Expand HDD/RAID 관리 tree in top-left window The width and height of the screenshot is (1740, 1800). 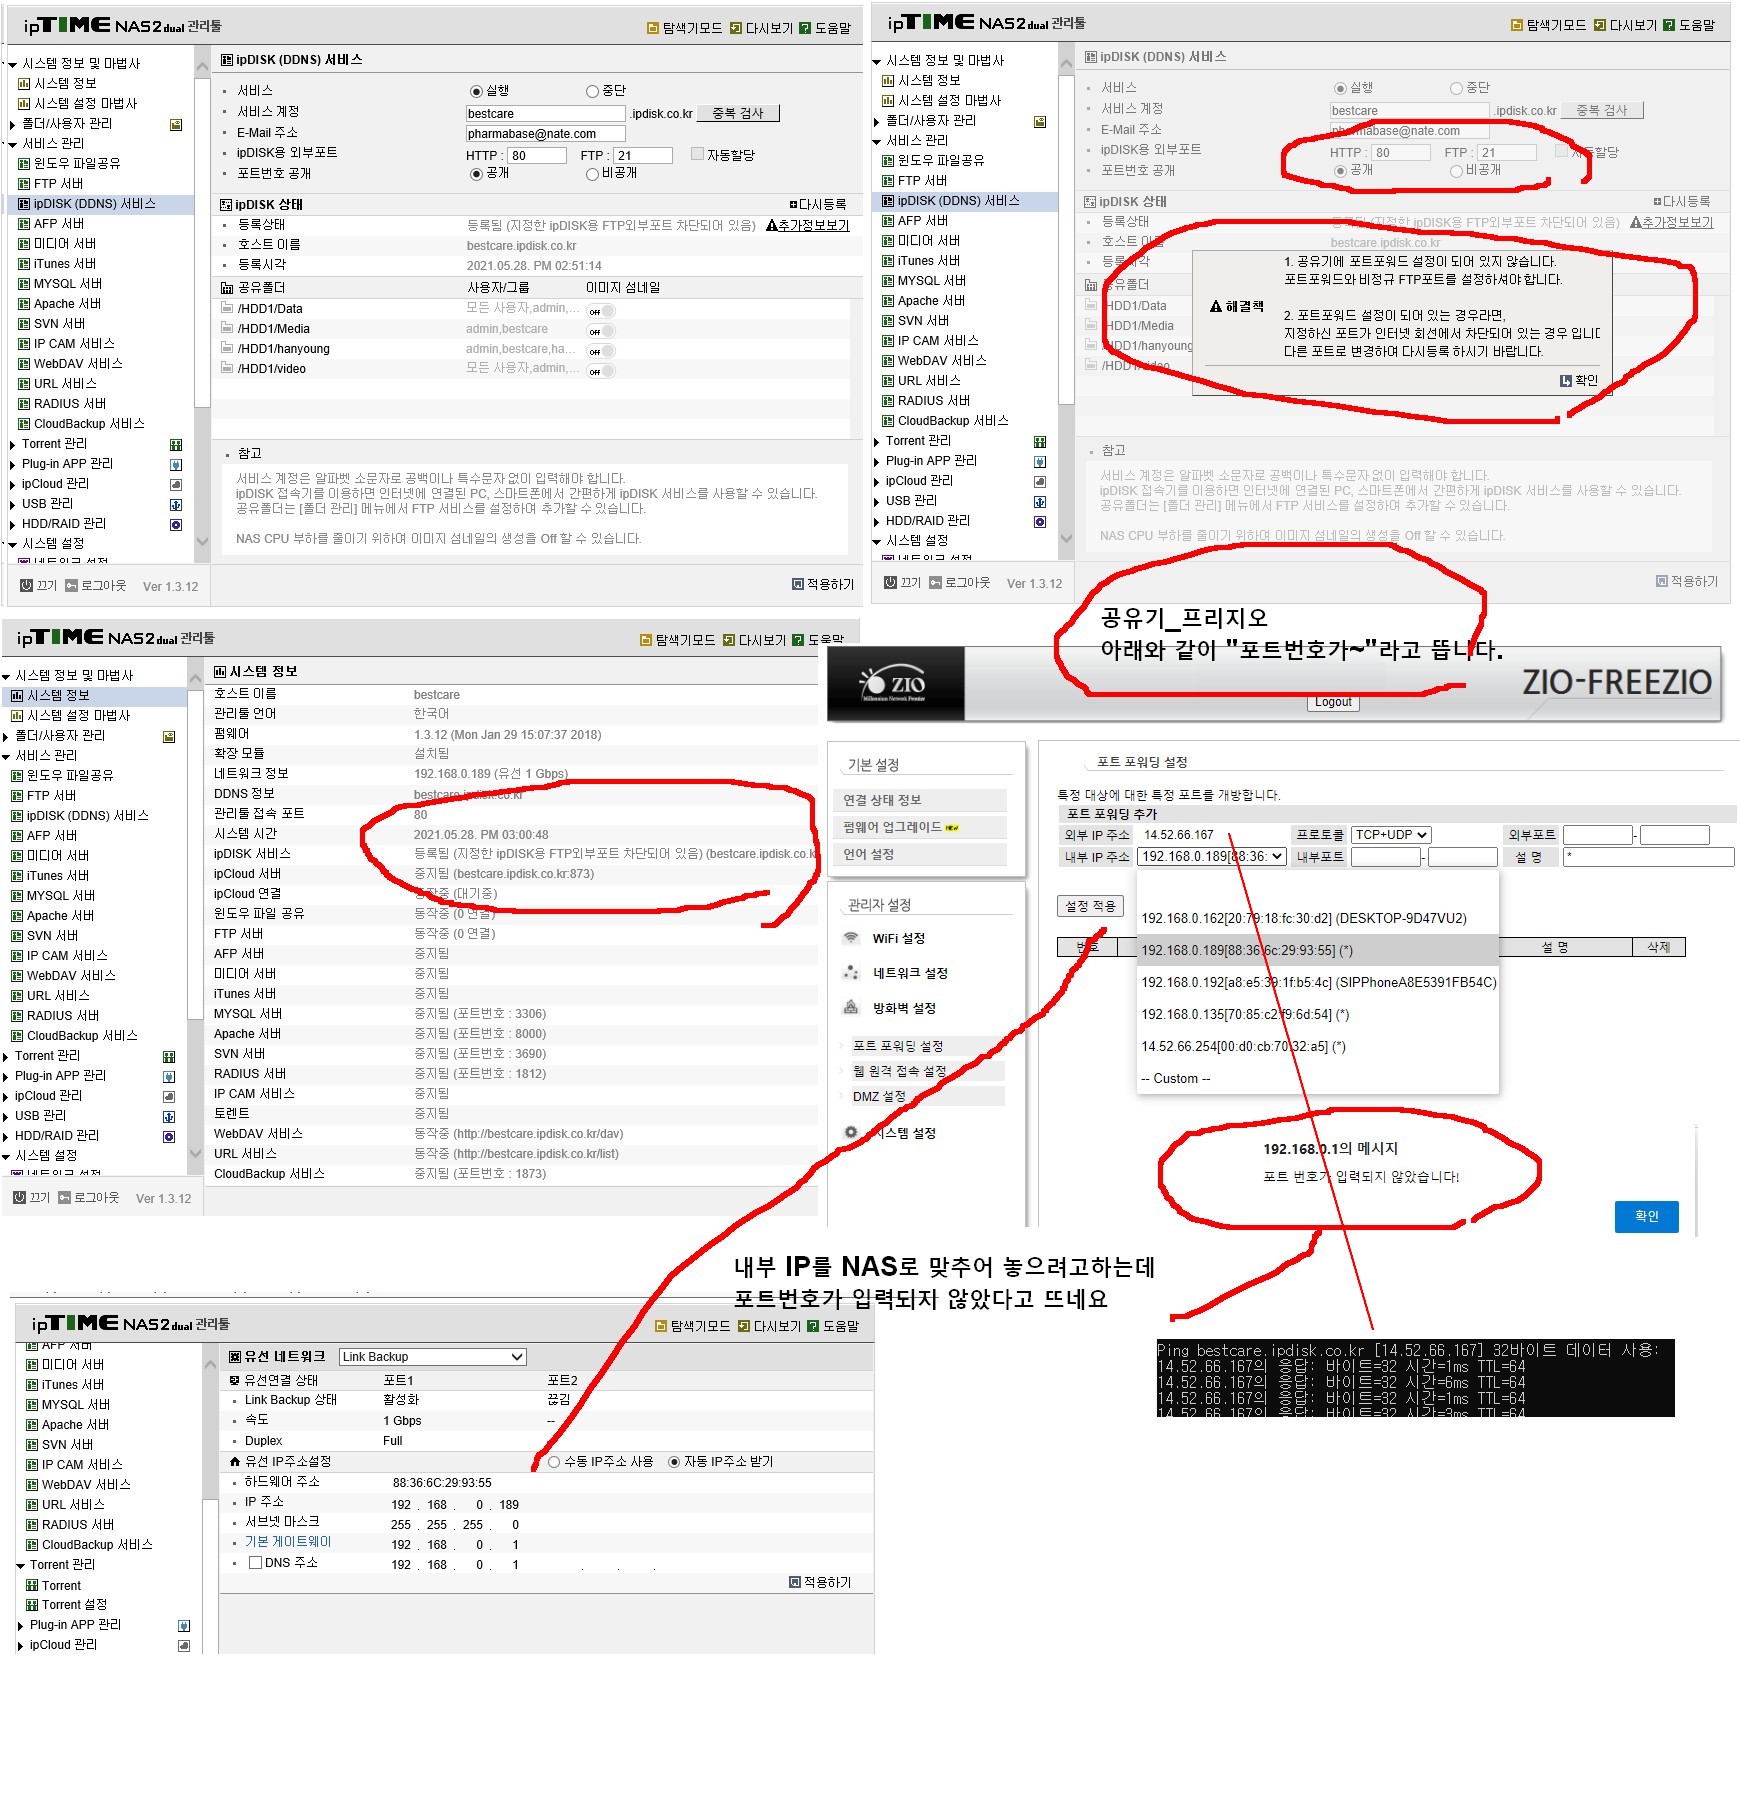(13, 525)
